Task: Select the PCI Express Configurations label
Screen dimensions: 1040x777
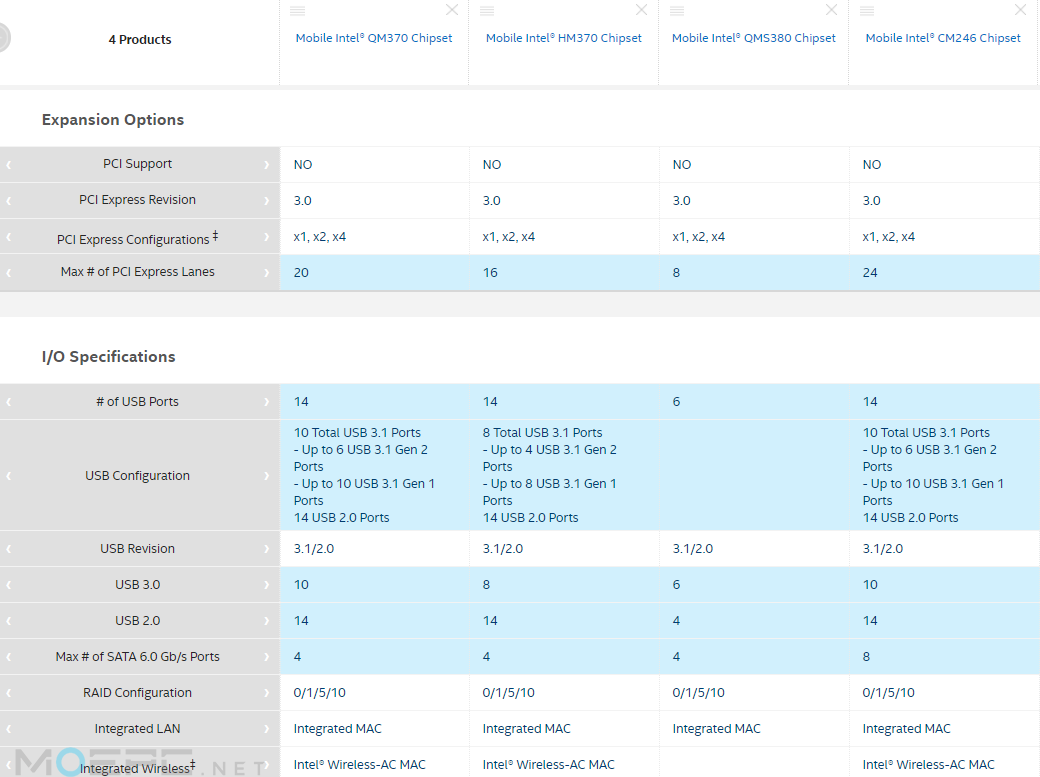Action: coord(137,238)
